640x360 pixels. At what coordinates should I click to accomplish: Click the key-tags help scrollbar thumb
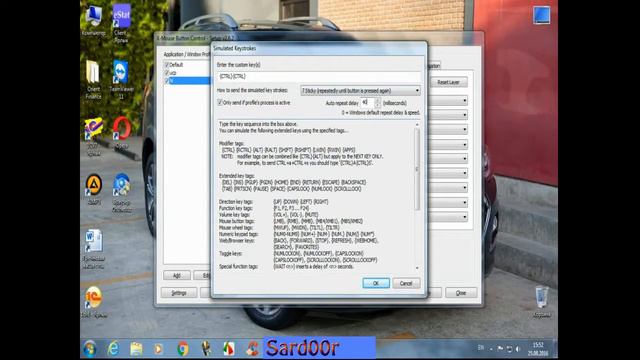[417, 169]
